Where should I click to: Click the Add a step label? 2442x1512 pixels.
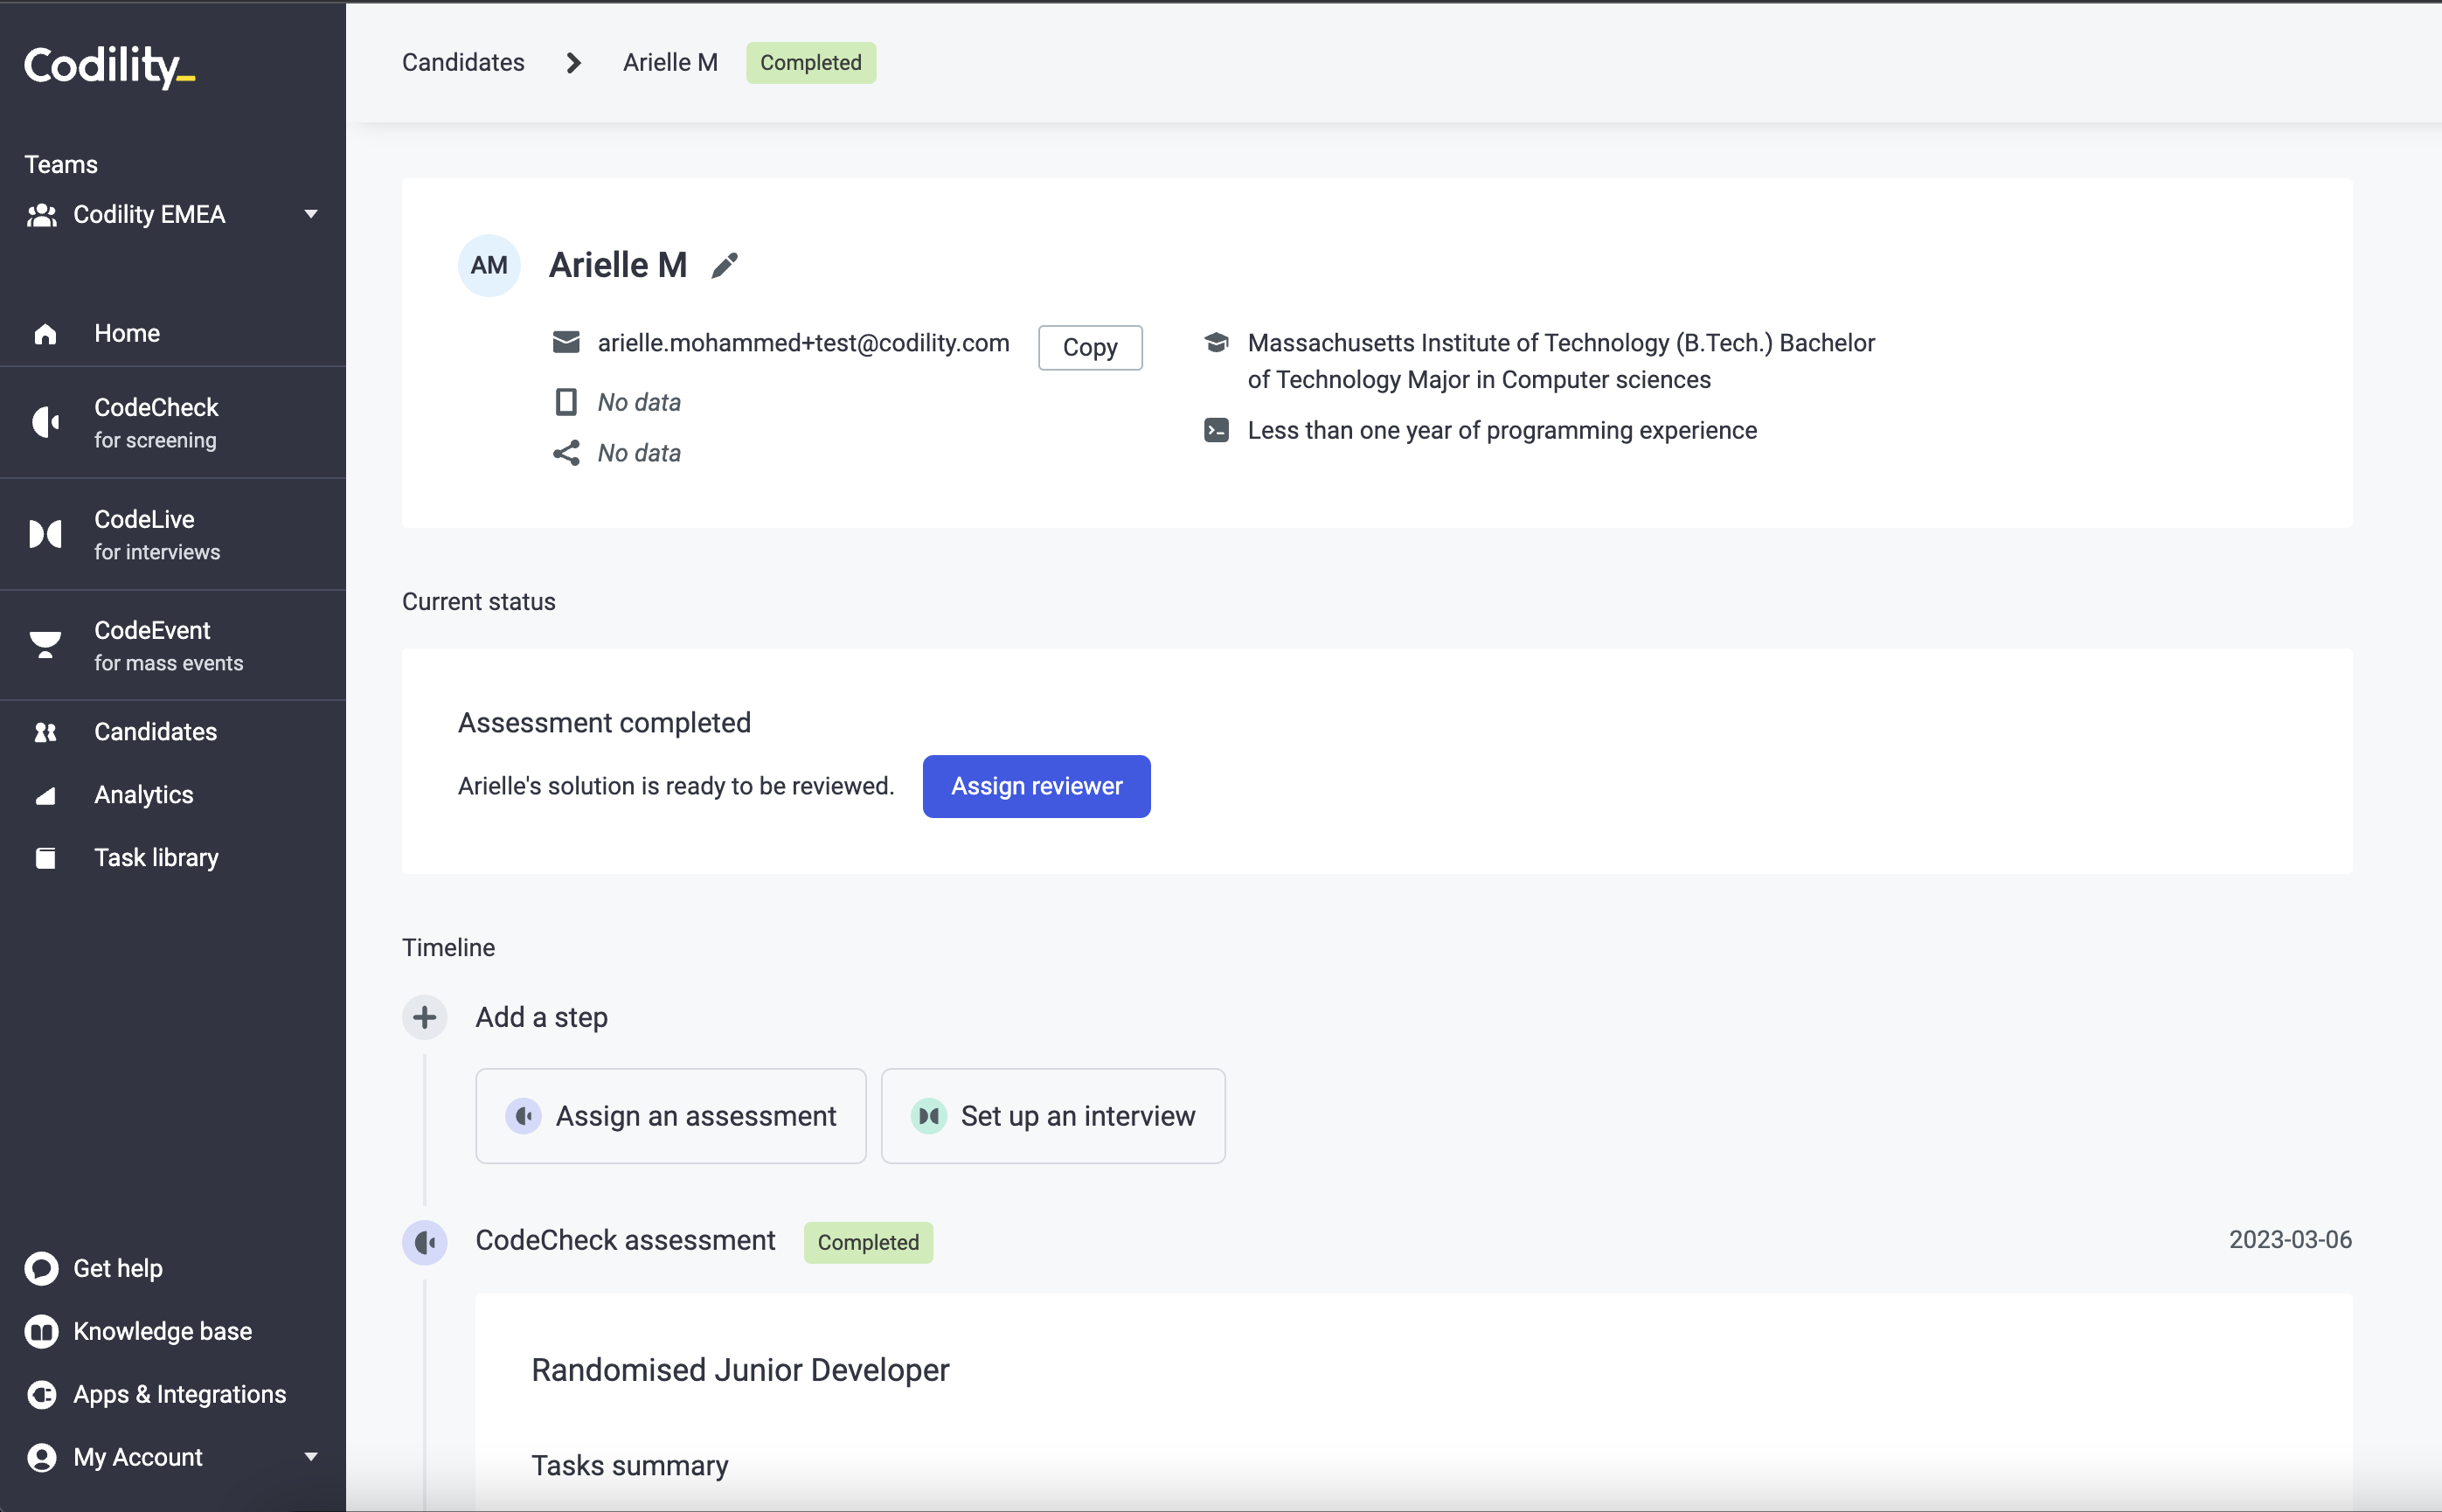pyautogui.click(x=542, y=1018)
